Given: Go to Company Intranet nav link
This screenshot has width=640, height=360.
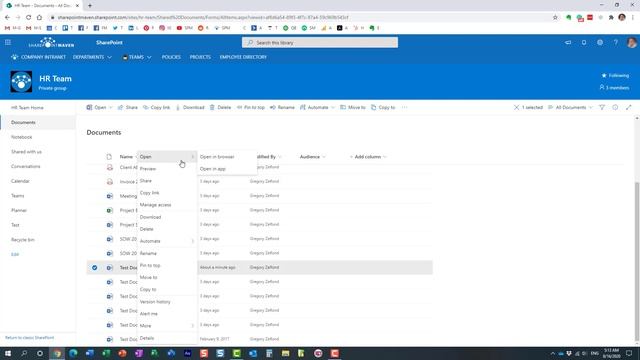Looking at the screenshot, I should (39, 57).
